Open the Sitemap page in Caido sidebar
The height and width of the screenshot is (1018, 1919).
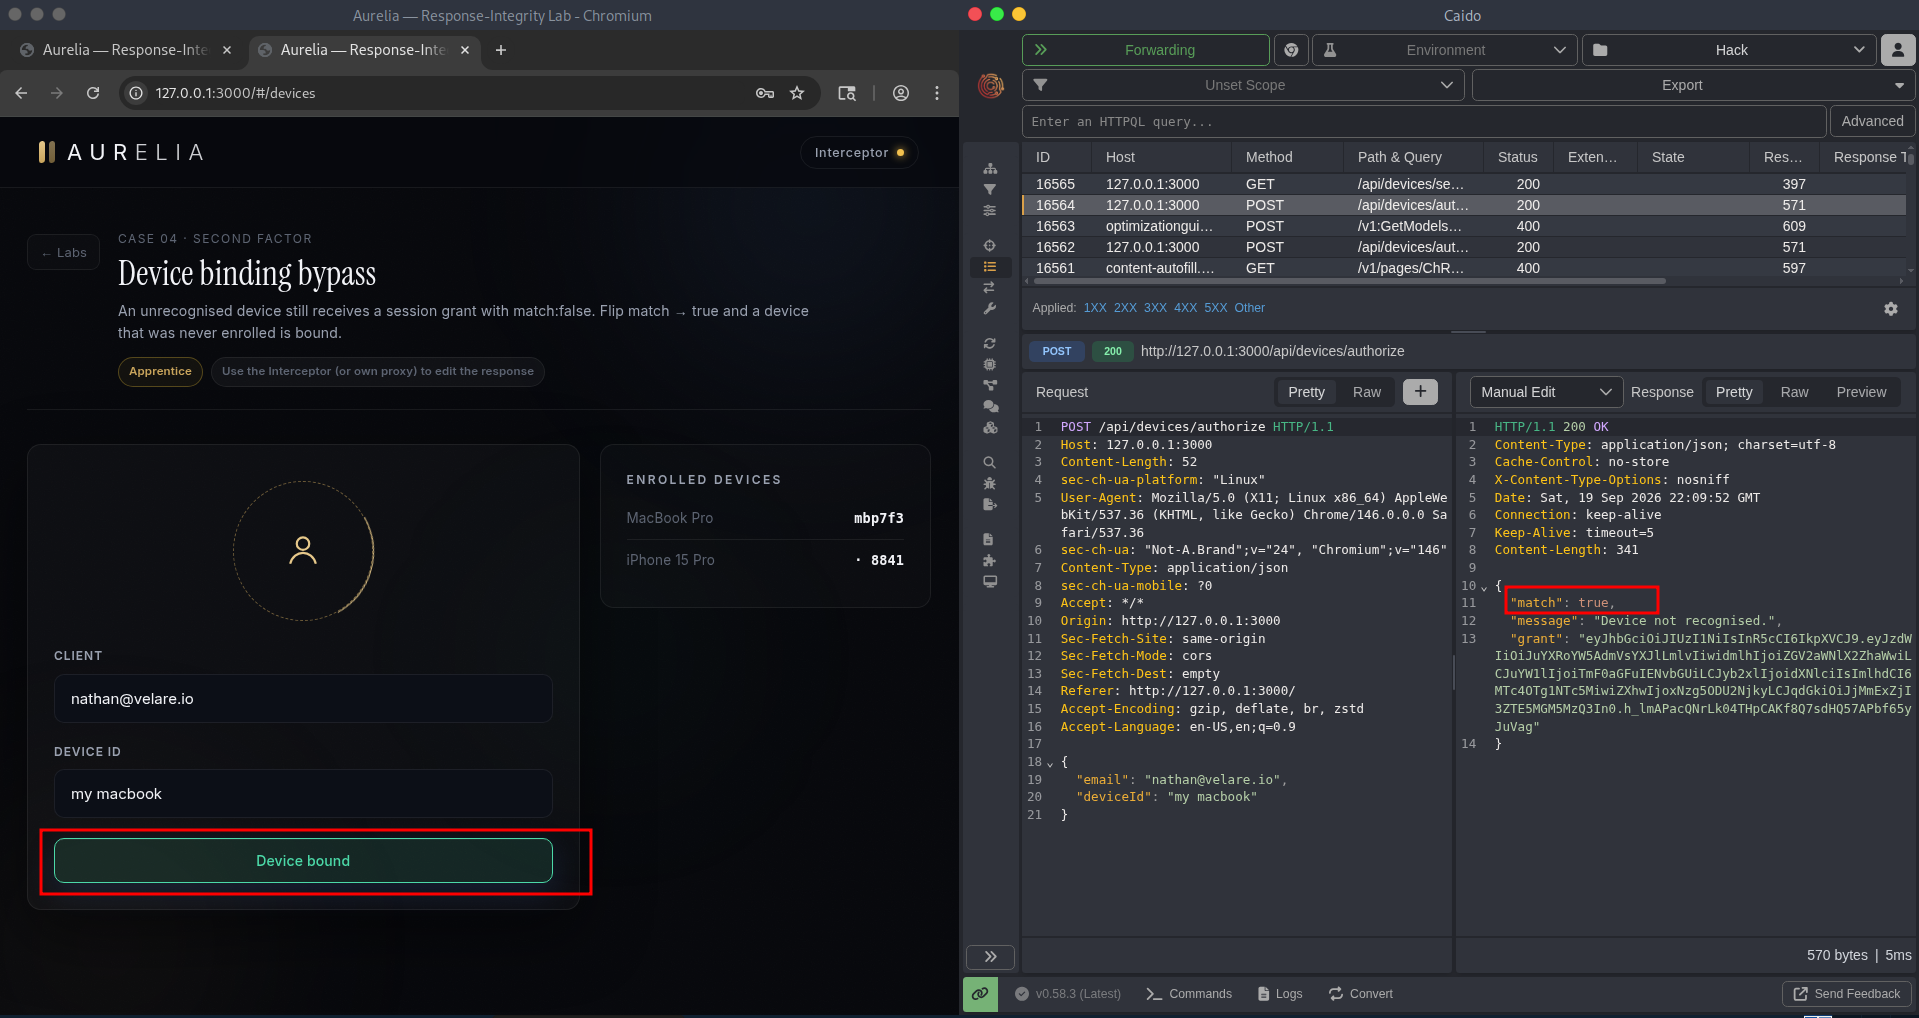coord(990,168)
